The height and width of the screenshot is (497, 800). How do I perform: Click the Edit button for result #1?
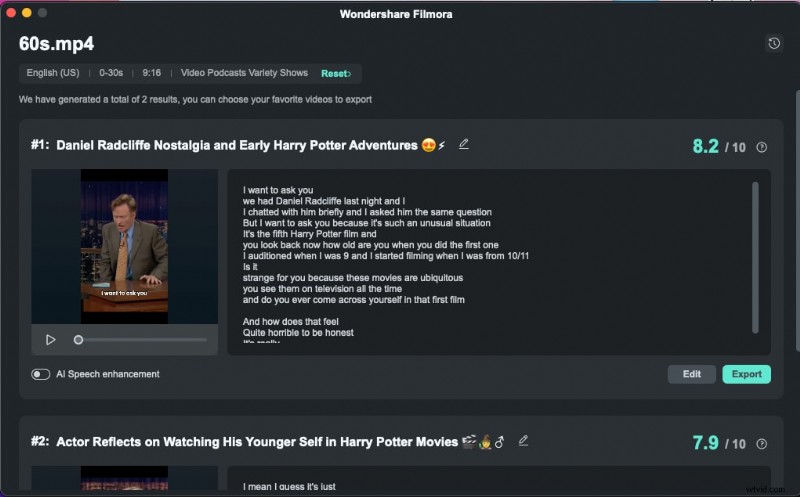pos(691,374)
